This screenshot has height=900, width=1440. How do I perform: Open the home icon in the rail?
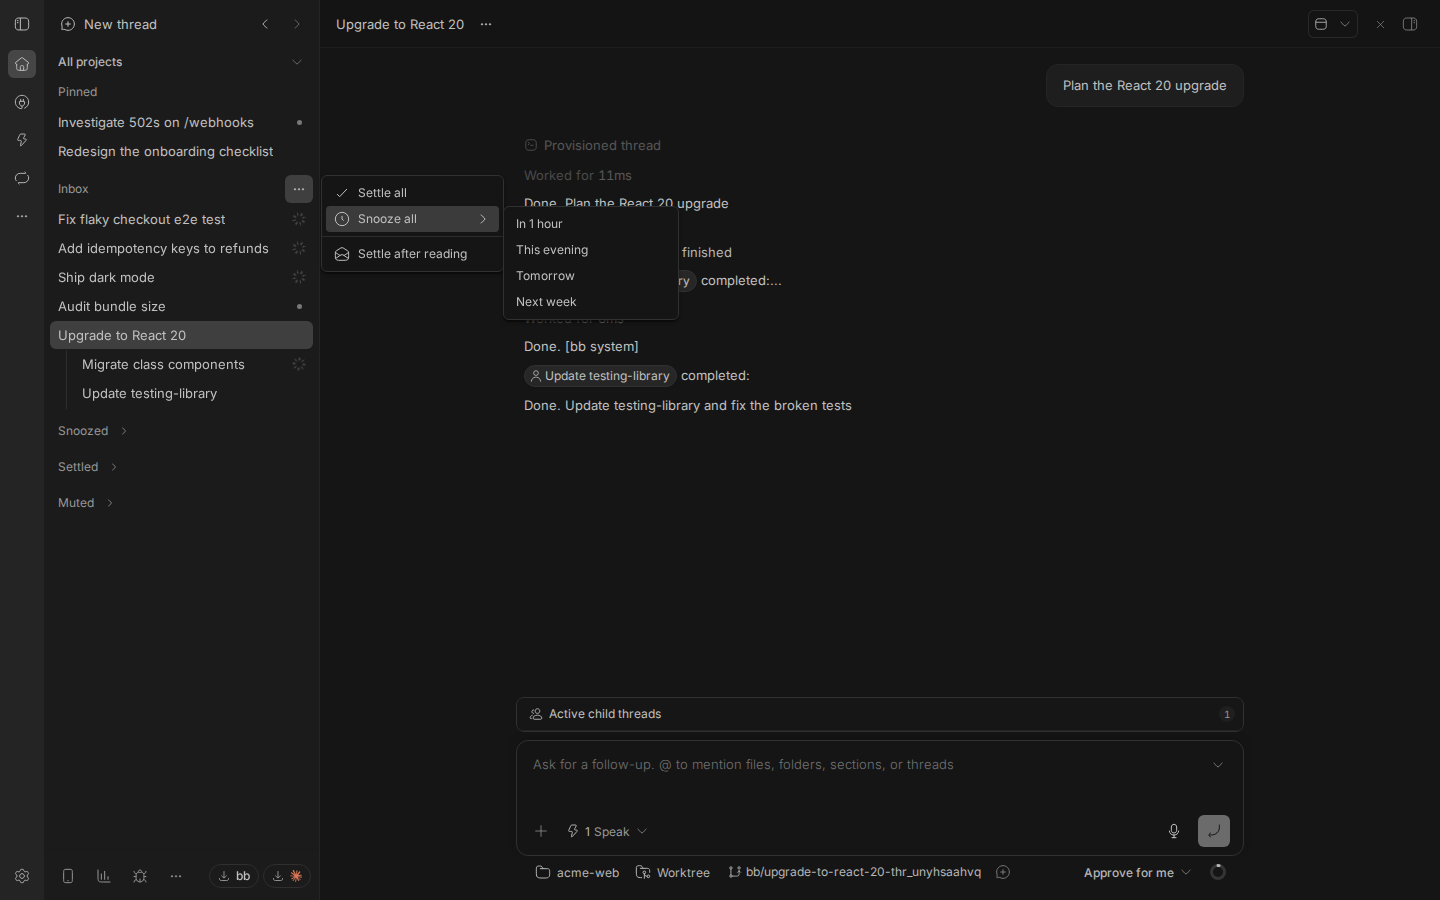[x=22, y=64]
